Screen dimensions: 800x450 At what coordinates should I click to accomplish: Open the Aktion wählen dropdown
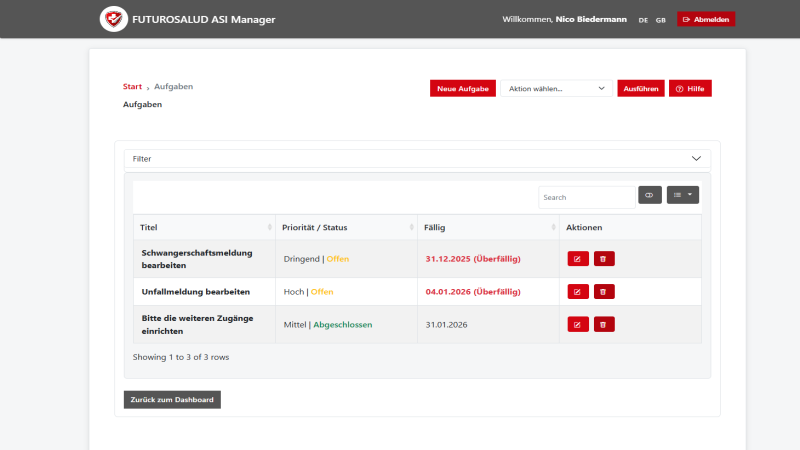[556, 88]
